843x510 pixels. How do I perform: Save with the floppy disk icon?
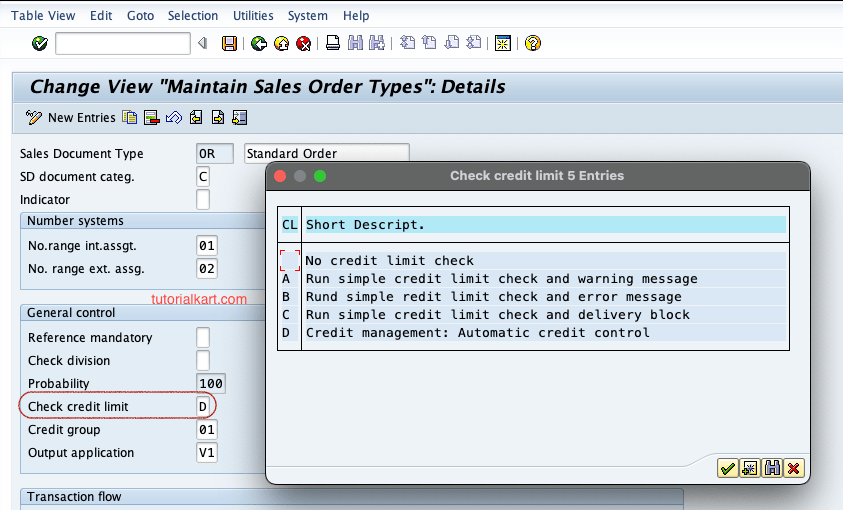click(230, 43)
